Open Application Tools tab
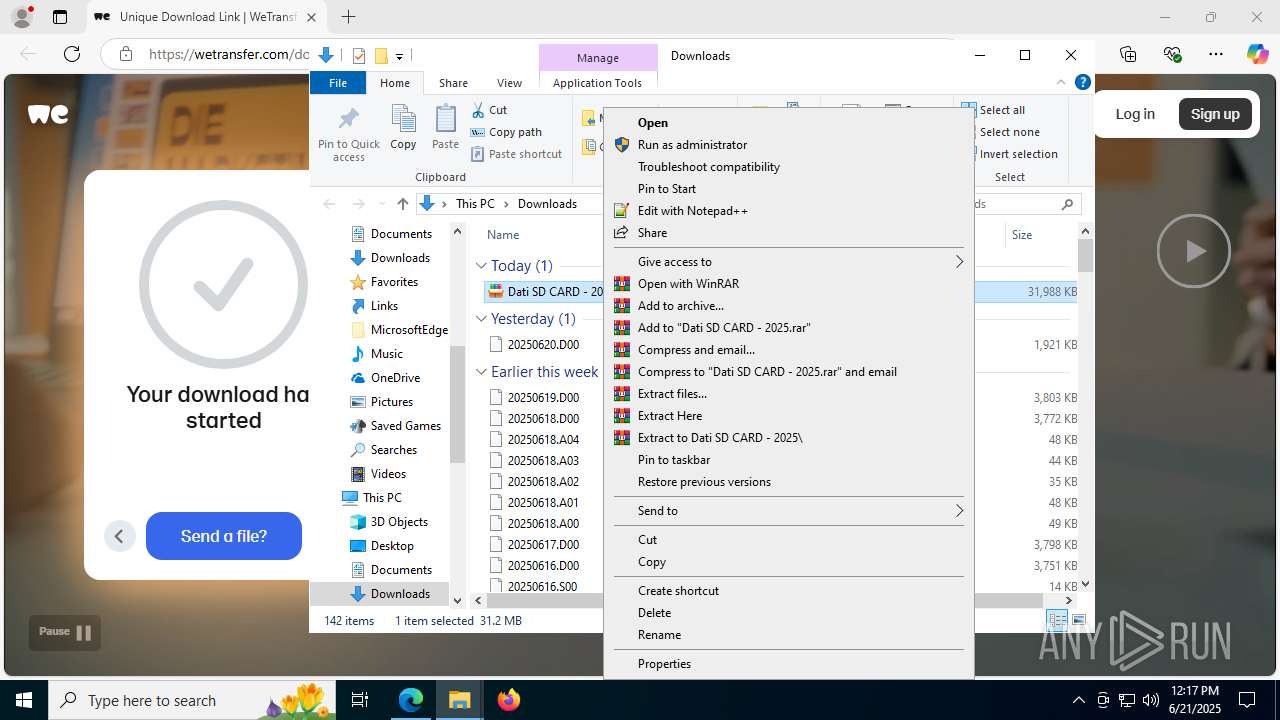Screen dimensions: 1280x720 (597, 83)
